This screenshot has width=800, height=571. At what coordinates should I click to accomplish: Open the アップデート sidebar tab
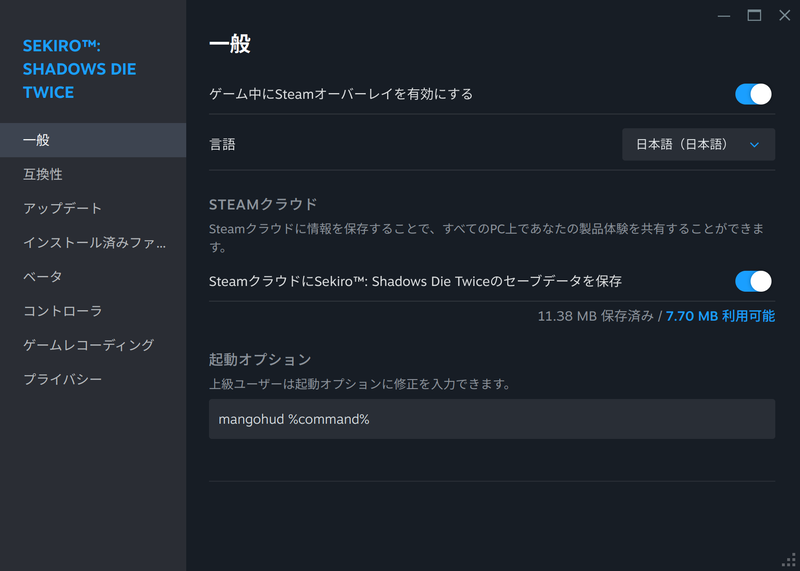pos(93,208)
